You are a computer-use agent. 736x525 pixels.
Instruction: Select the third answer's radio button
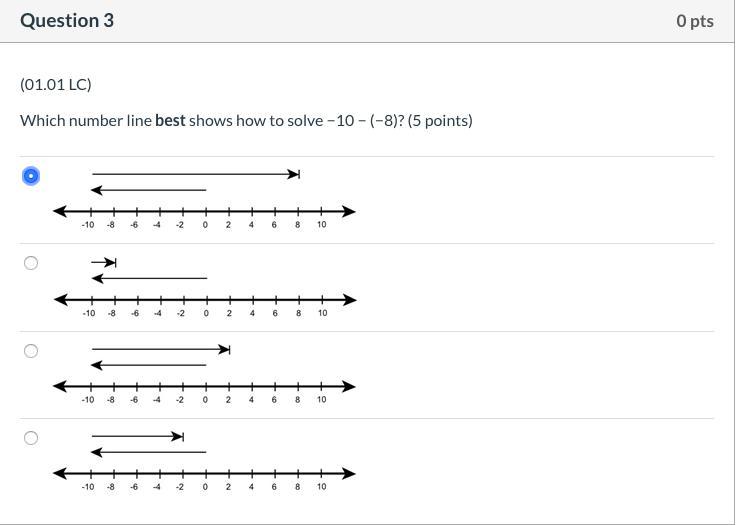coord(31,351)
